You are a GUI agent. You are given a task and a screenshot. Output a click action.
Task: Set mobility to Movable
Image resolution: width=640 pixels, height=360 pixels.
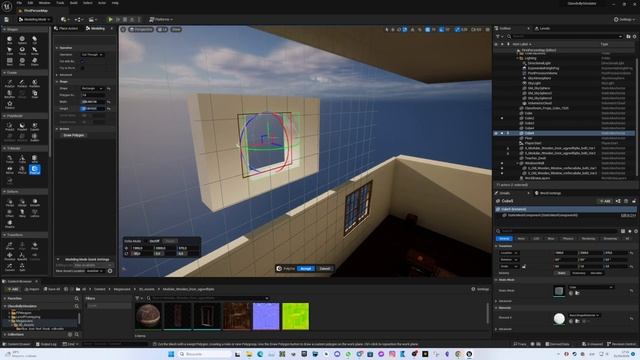pos(596,273)
